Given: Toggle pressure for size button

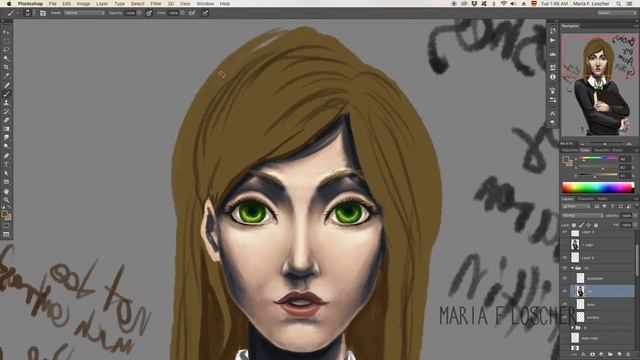Looking at the screenshot, I should tap(205, 13).
